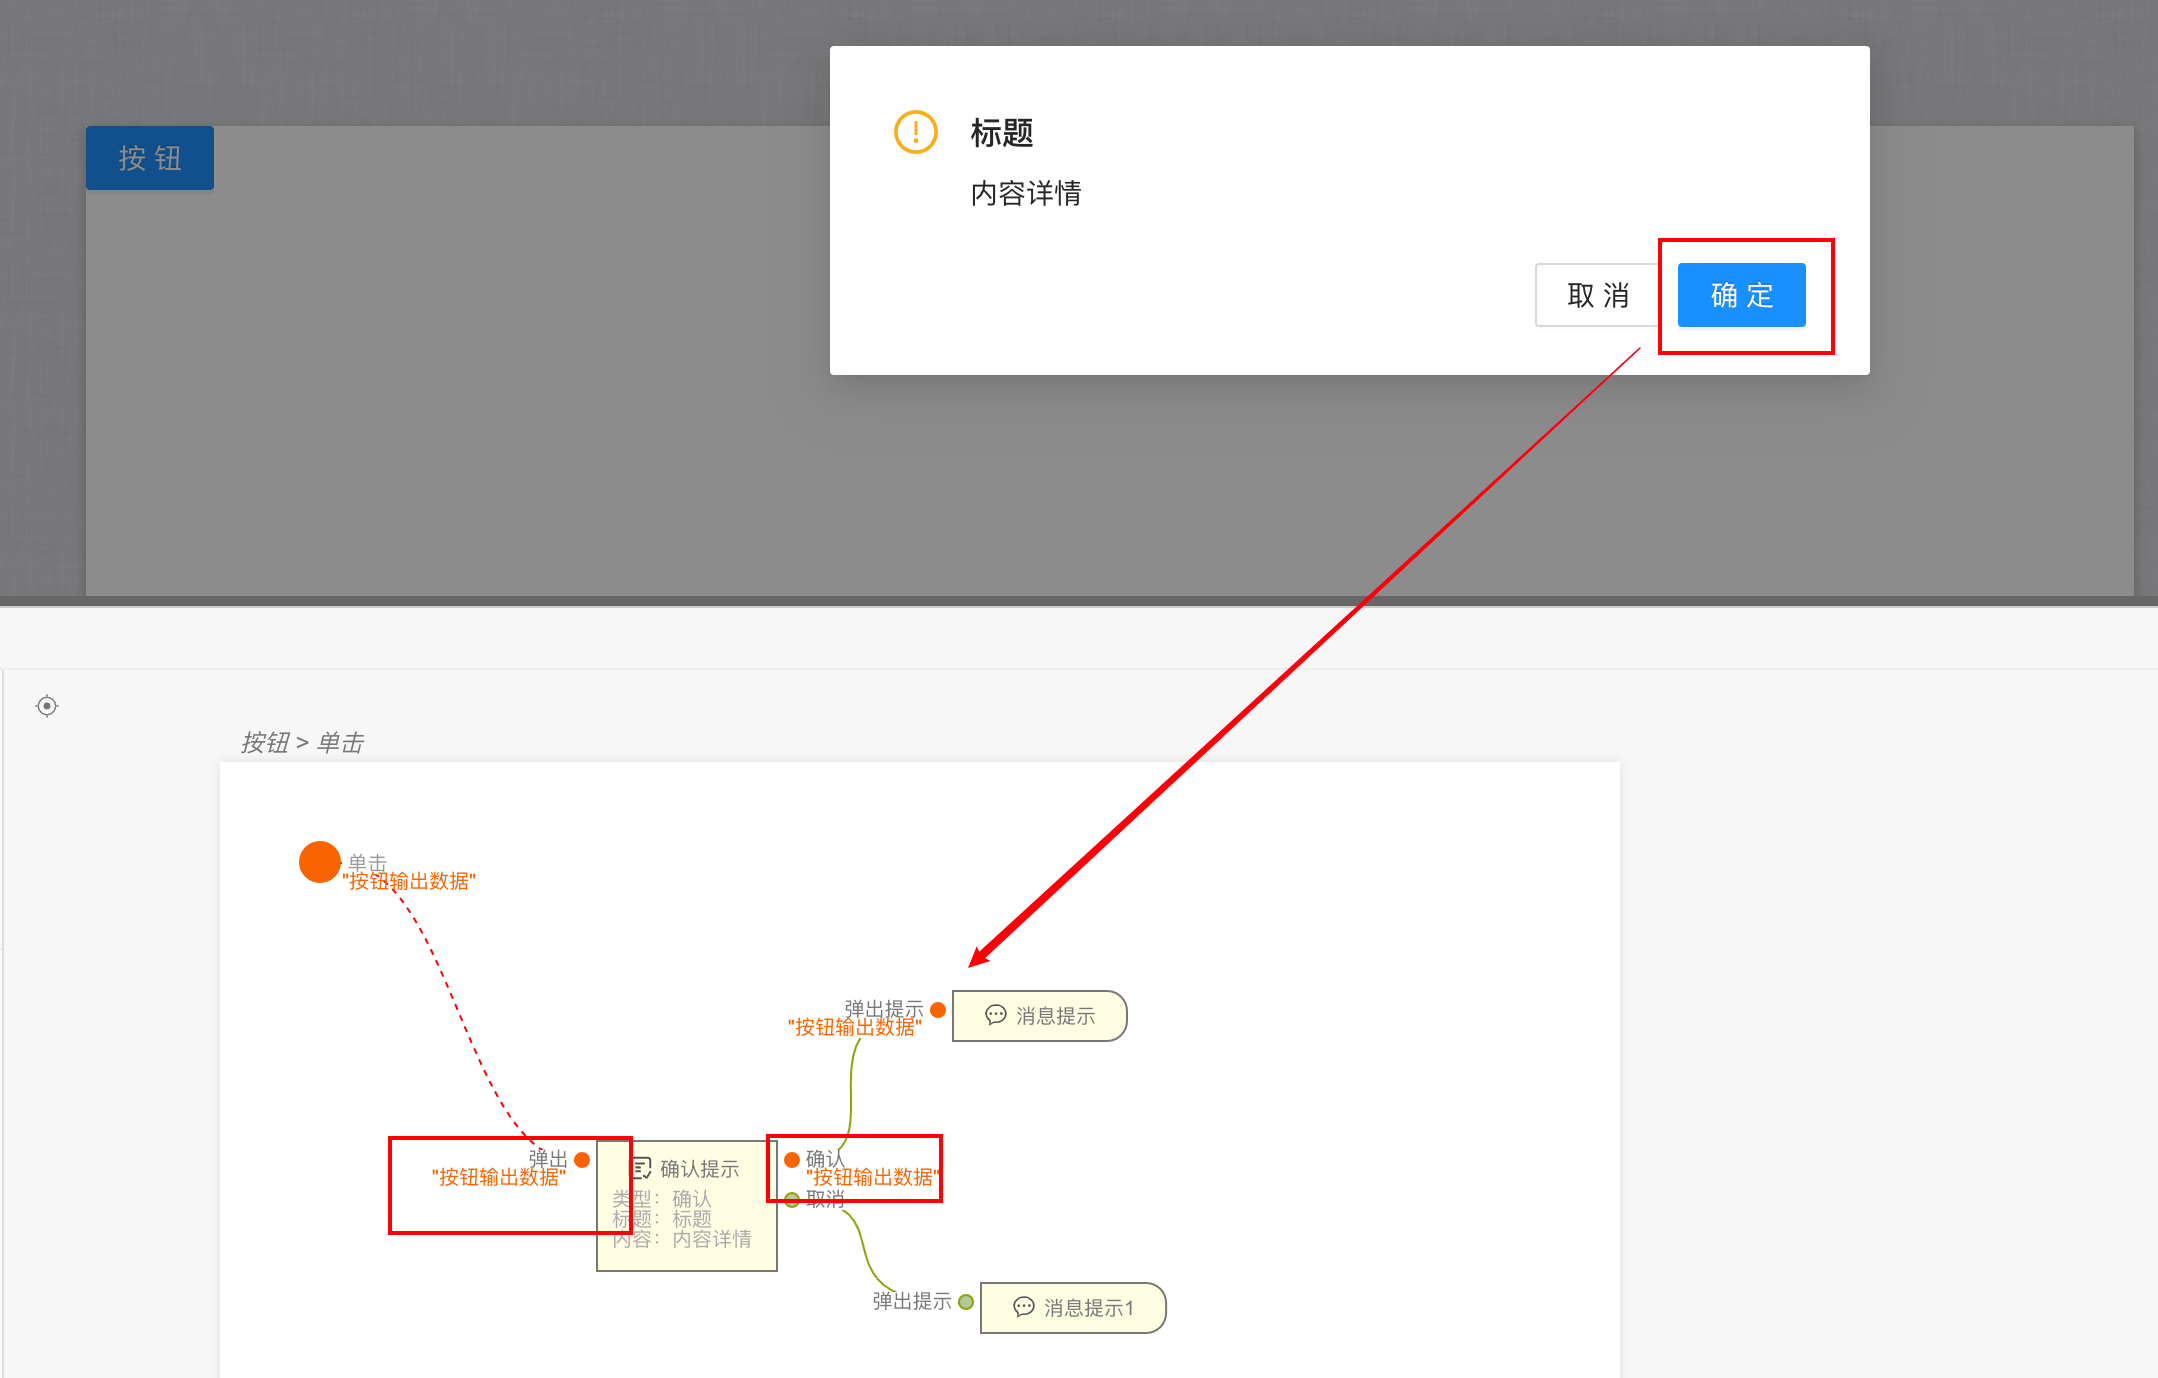Click the checklist icon in 确认提示
The width and height of the screenshot is (2158, 1378).
[x=642, y=1168]
